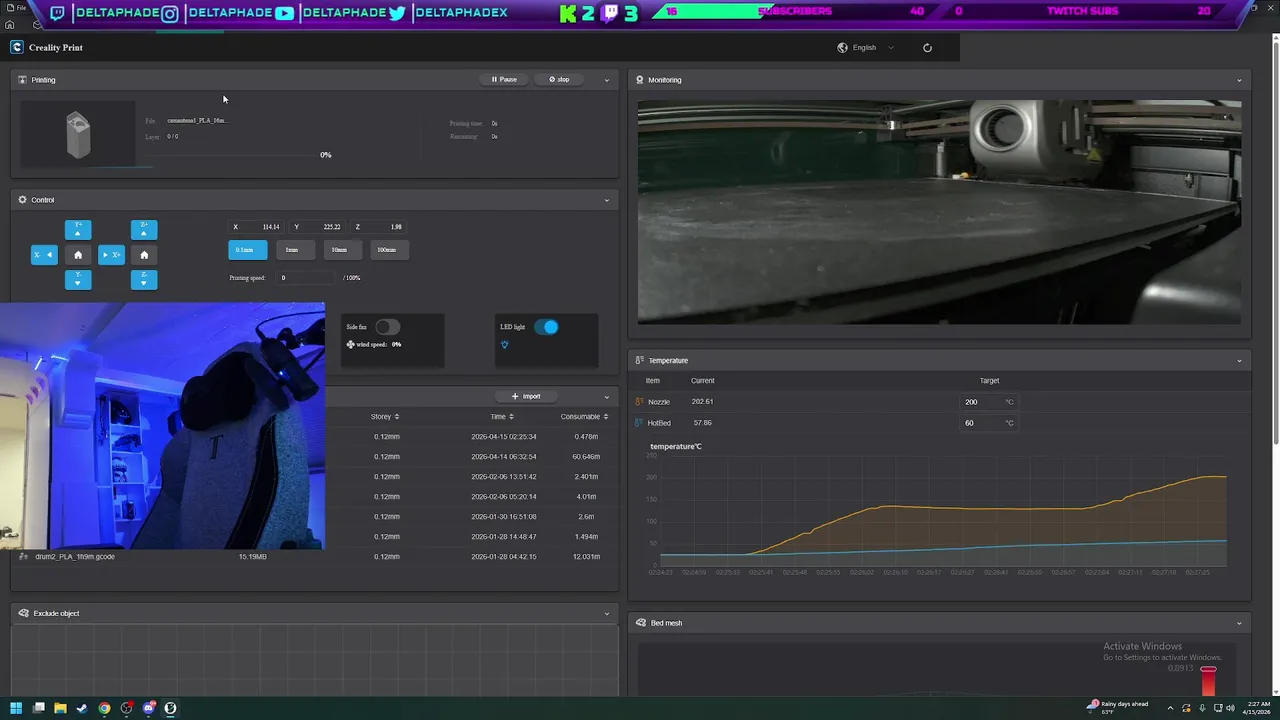Collapse the file list panel beside Import
1280x720 pixels.
(606, 397)
